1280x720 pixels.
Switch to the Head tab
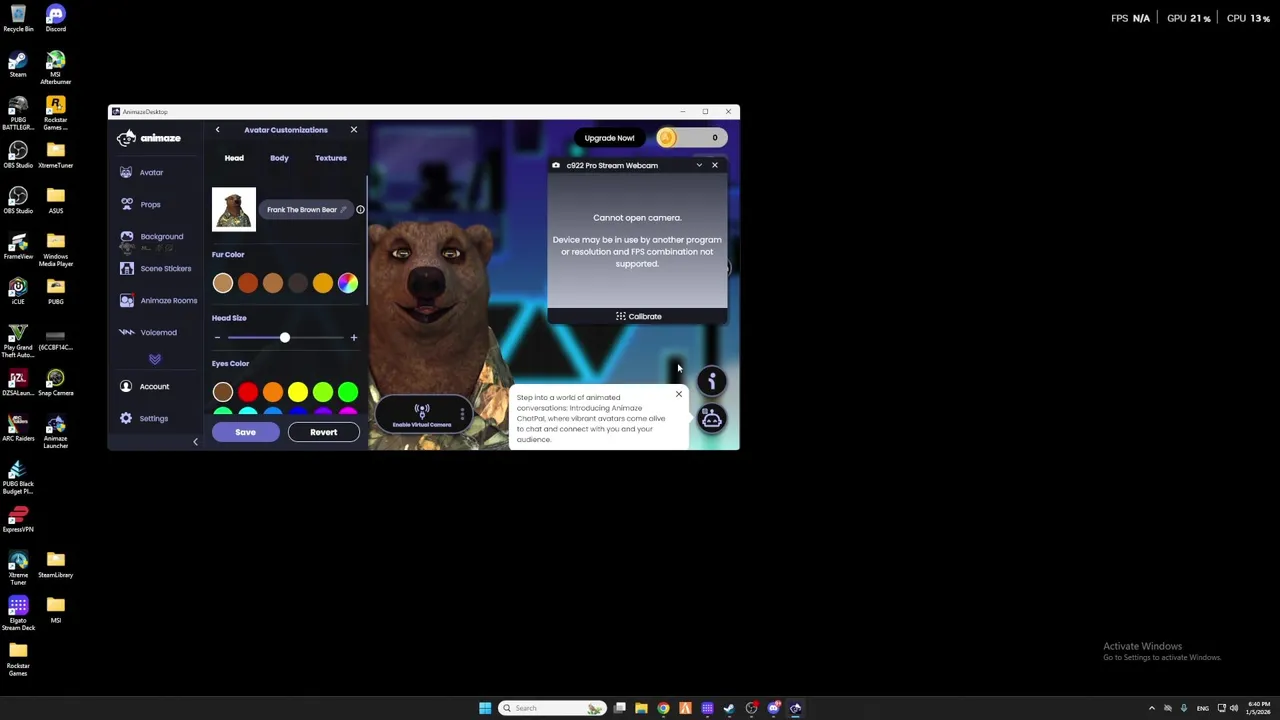tap(234, 158)
